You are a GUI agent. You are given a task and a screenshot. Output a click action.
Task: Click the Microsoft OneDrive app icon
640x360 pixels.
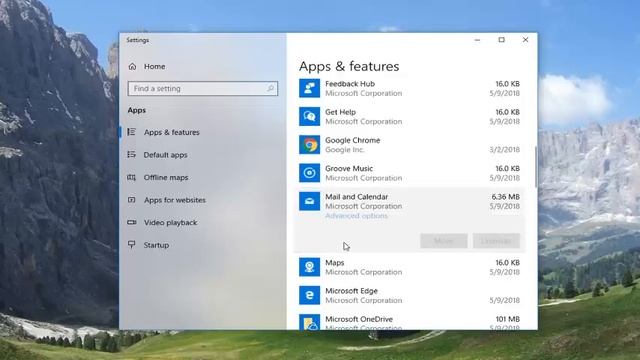309,322
